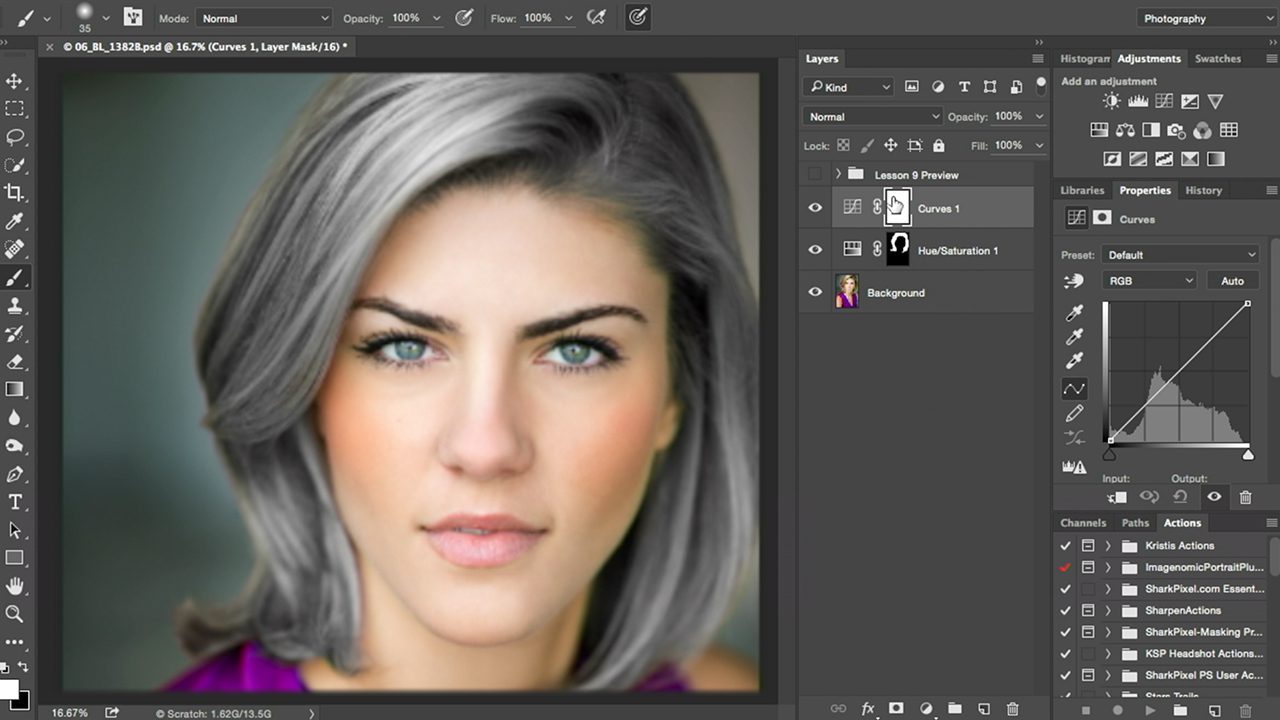Select the Rectangular Marquee tool
The width and height of the screenshot is (1280, 720).
coord(15,109)
